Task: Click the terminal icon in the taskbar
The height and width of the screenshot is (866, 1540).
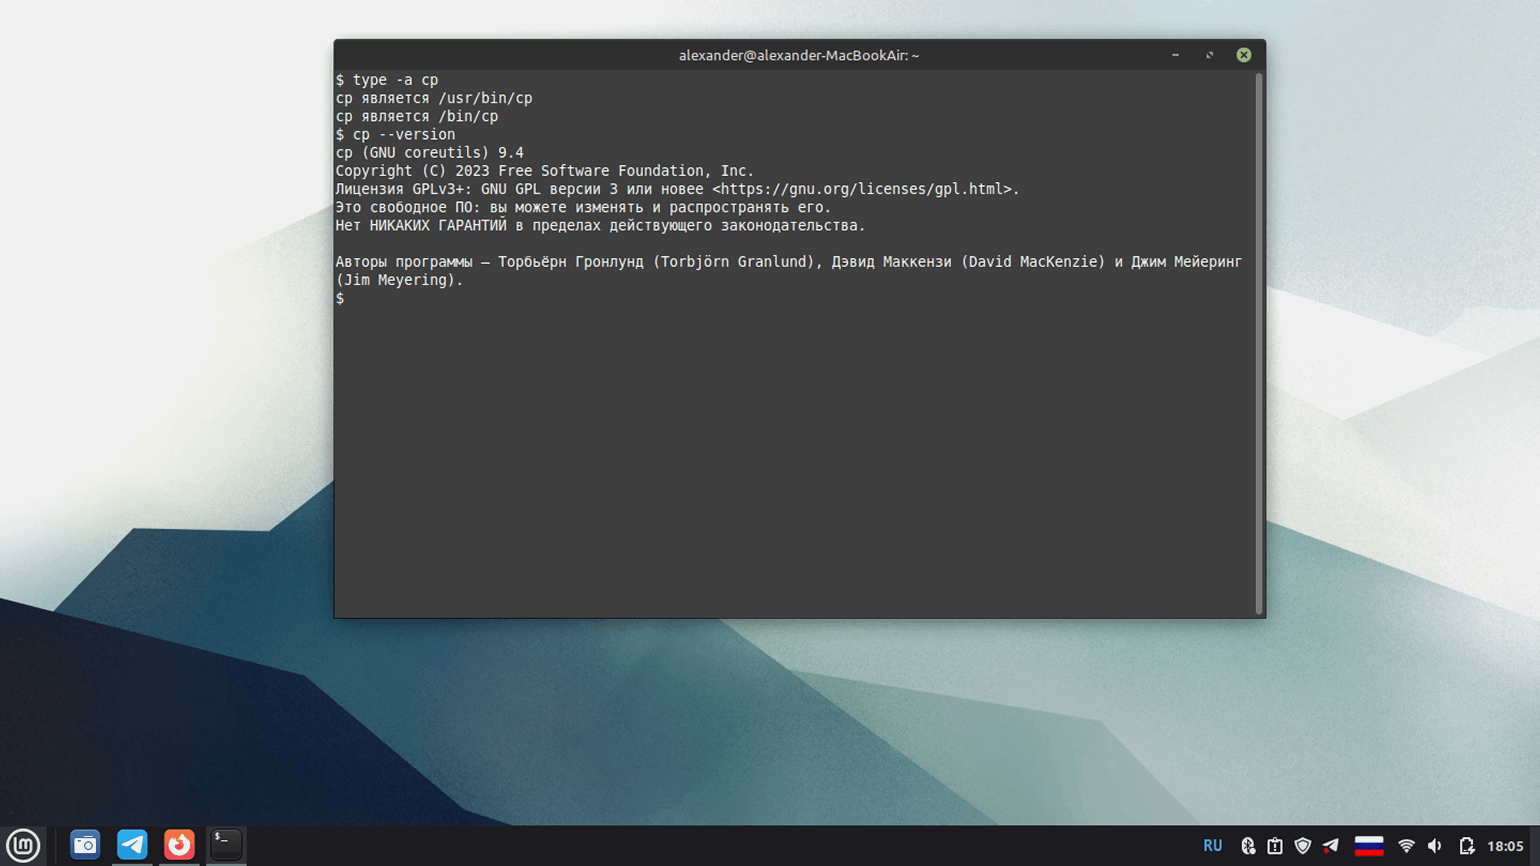Action: pos(226,845)
